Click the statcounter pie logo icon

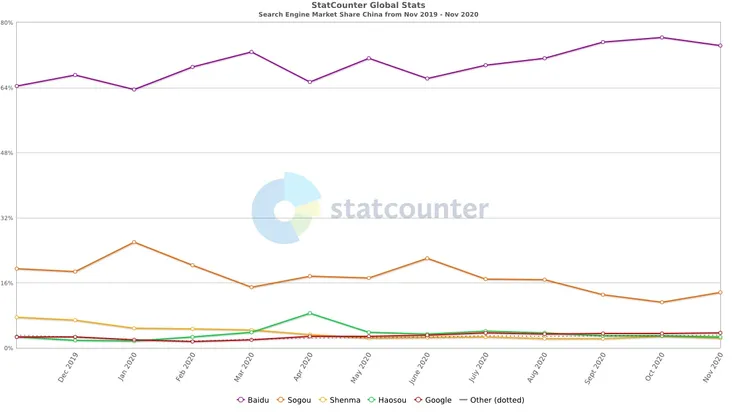click(286, 208)
